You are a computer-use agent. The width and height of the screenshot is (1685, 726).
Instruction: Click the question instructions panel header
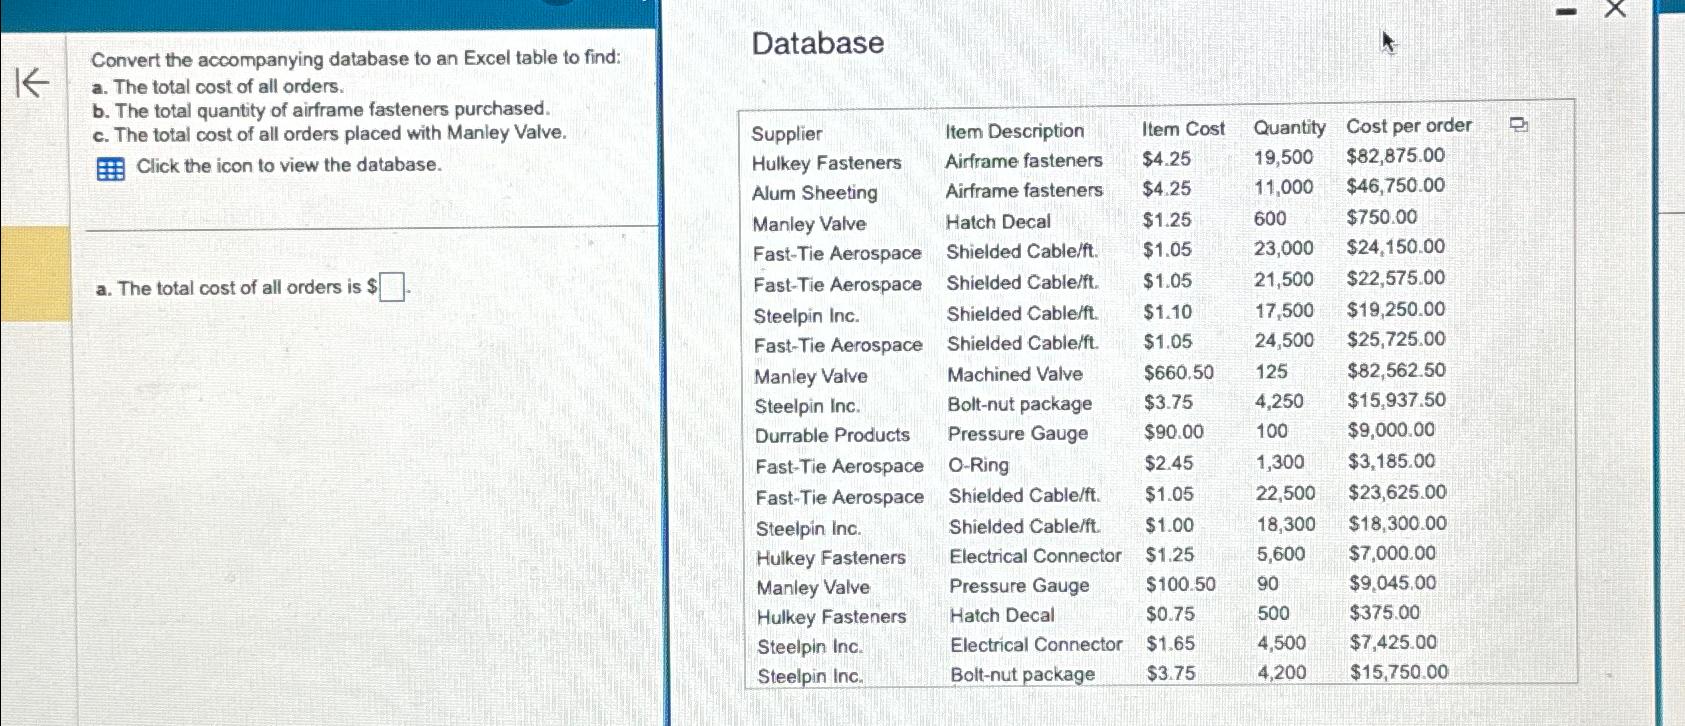tap(356, 58)
